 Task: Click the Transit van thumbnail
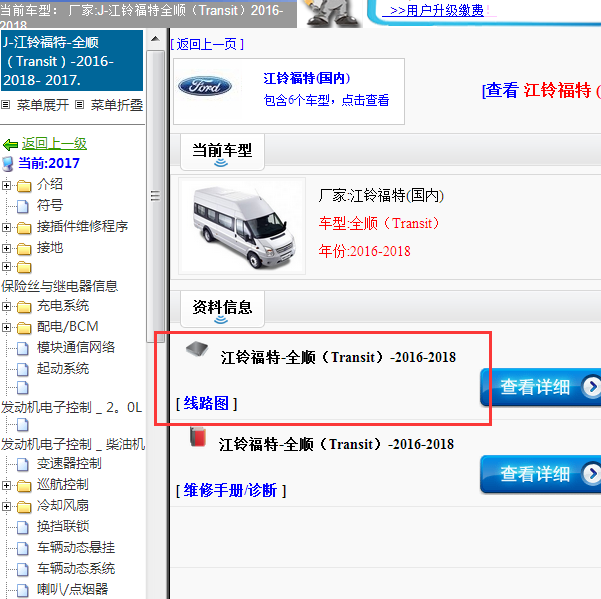pos(242,226)
